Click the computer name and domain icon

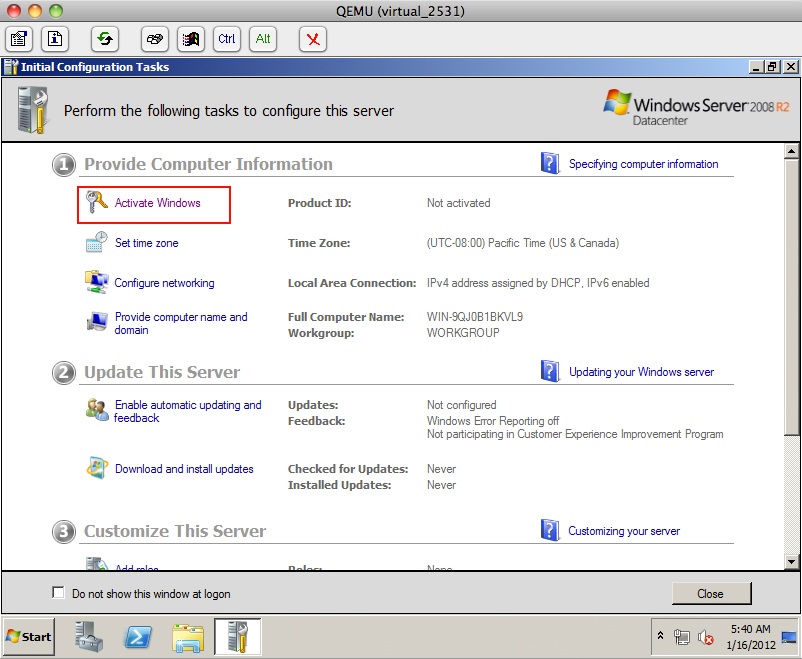97,321
